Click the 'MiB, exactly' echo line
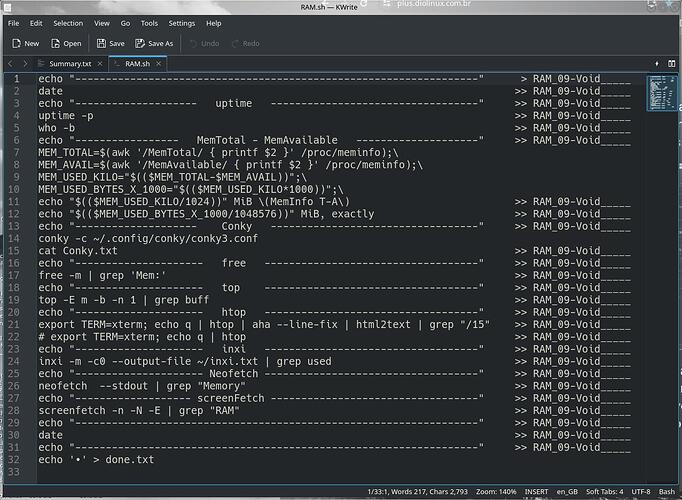 [206, 214]
